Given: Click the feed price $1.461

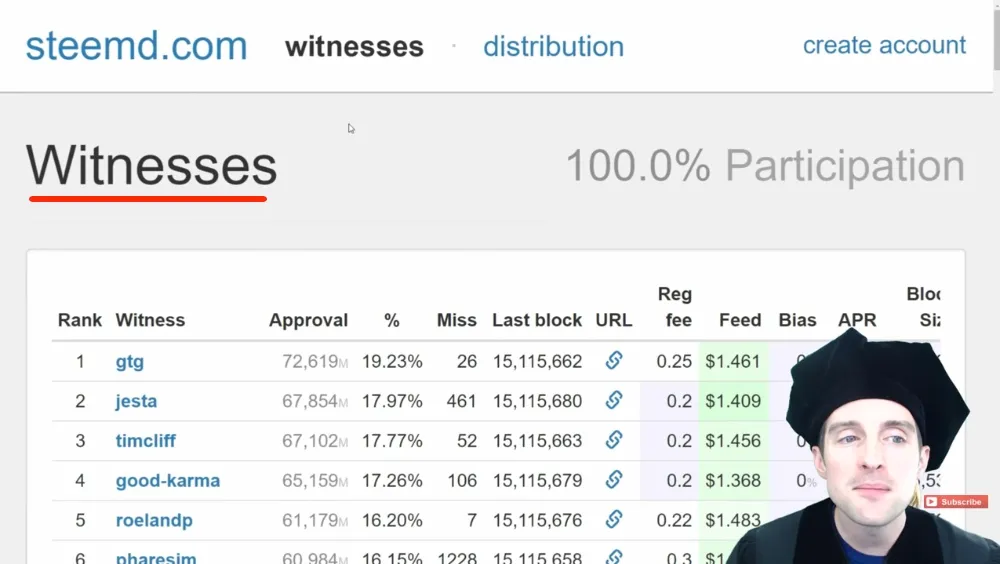Looking at the screenshot, I should 733,362.
